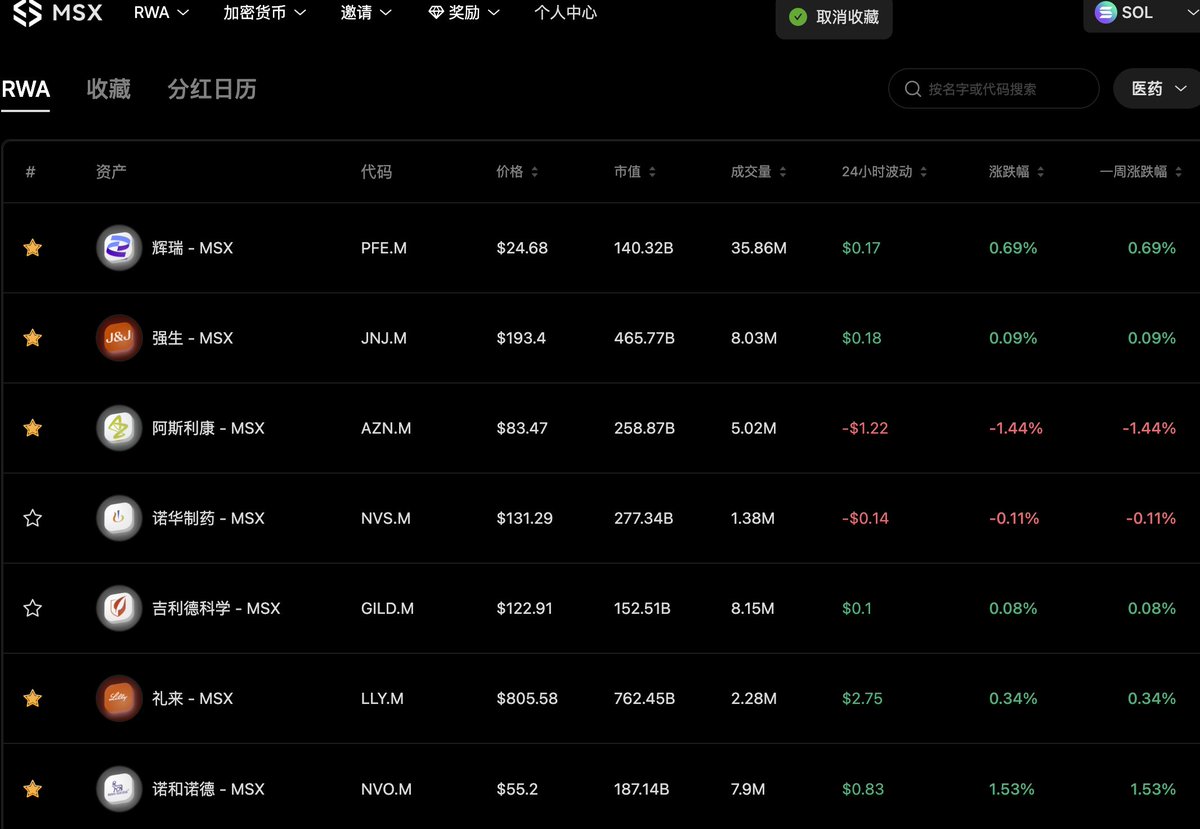
Task: Click the 代码 column header
Action: (376, 172)
